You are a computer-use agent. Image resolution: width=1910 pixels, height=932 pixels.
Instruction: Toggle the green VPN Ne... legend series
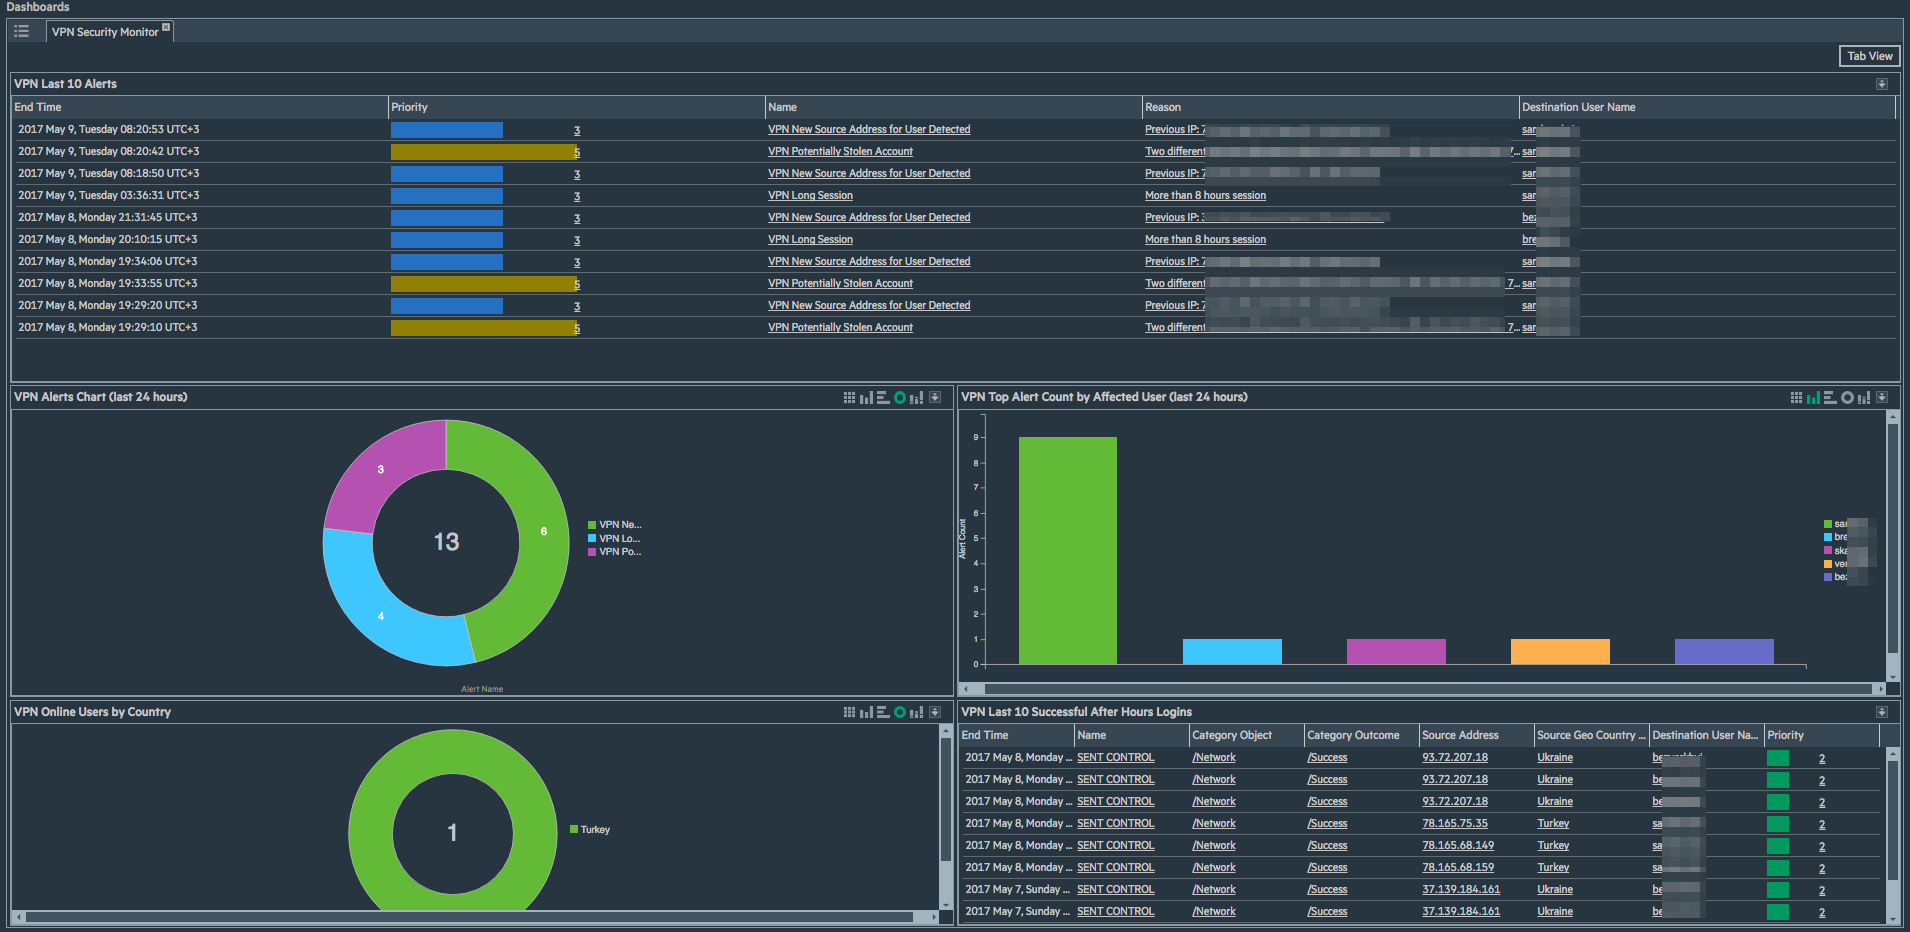619,525
